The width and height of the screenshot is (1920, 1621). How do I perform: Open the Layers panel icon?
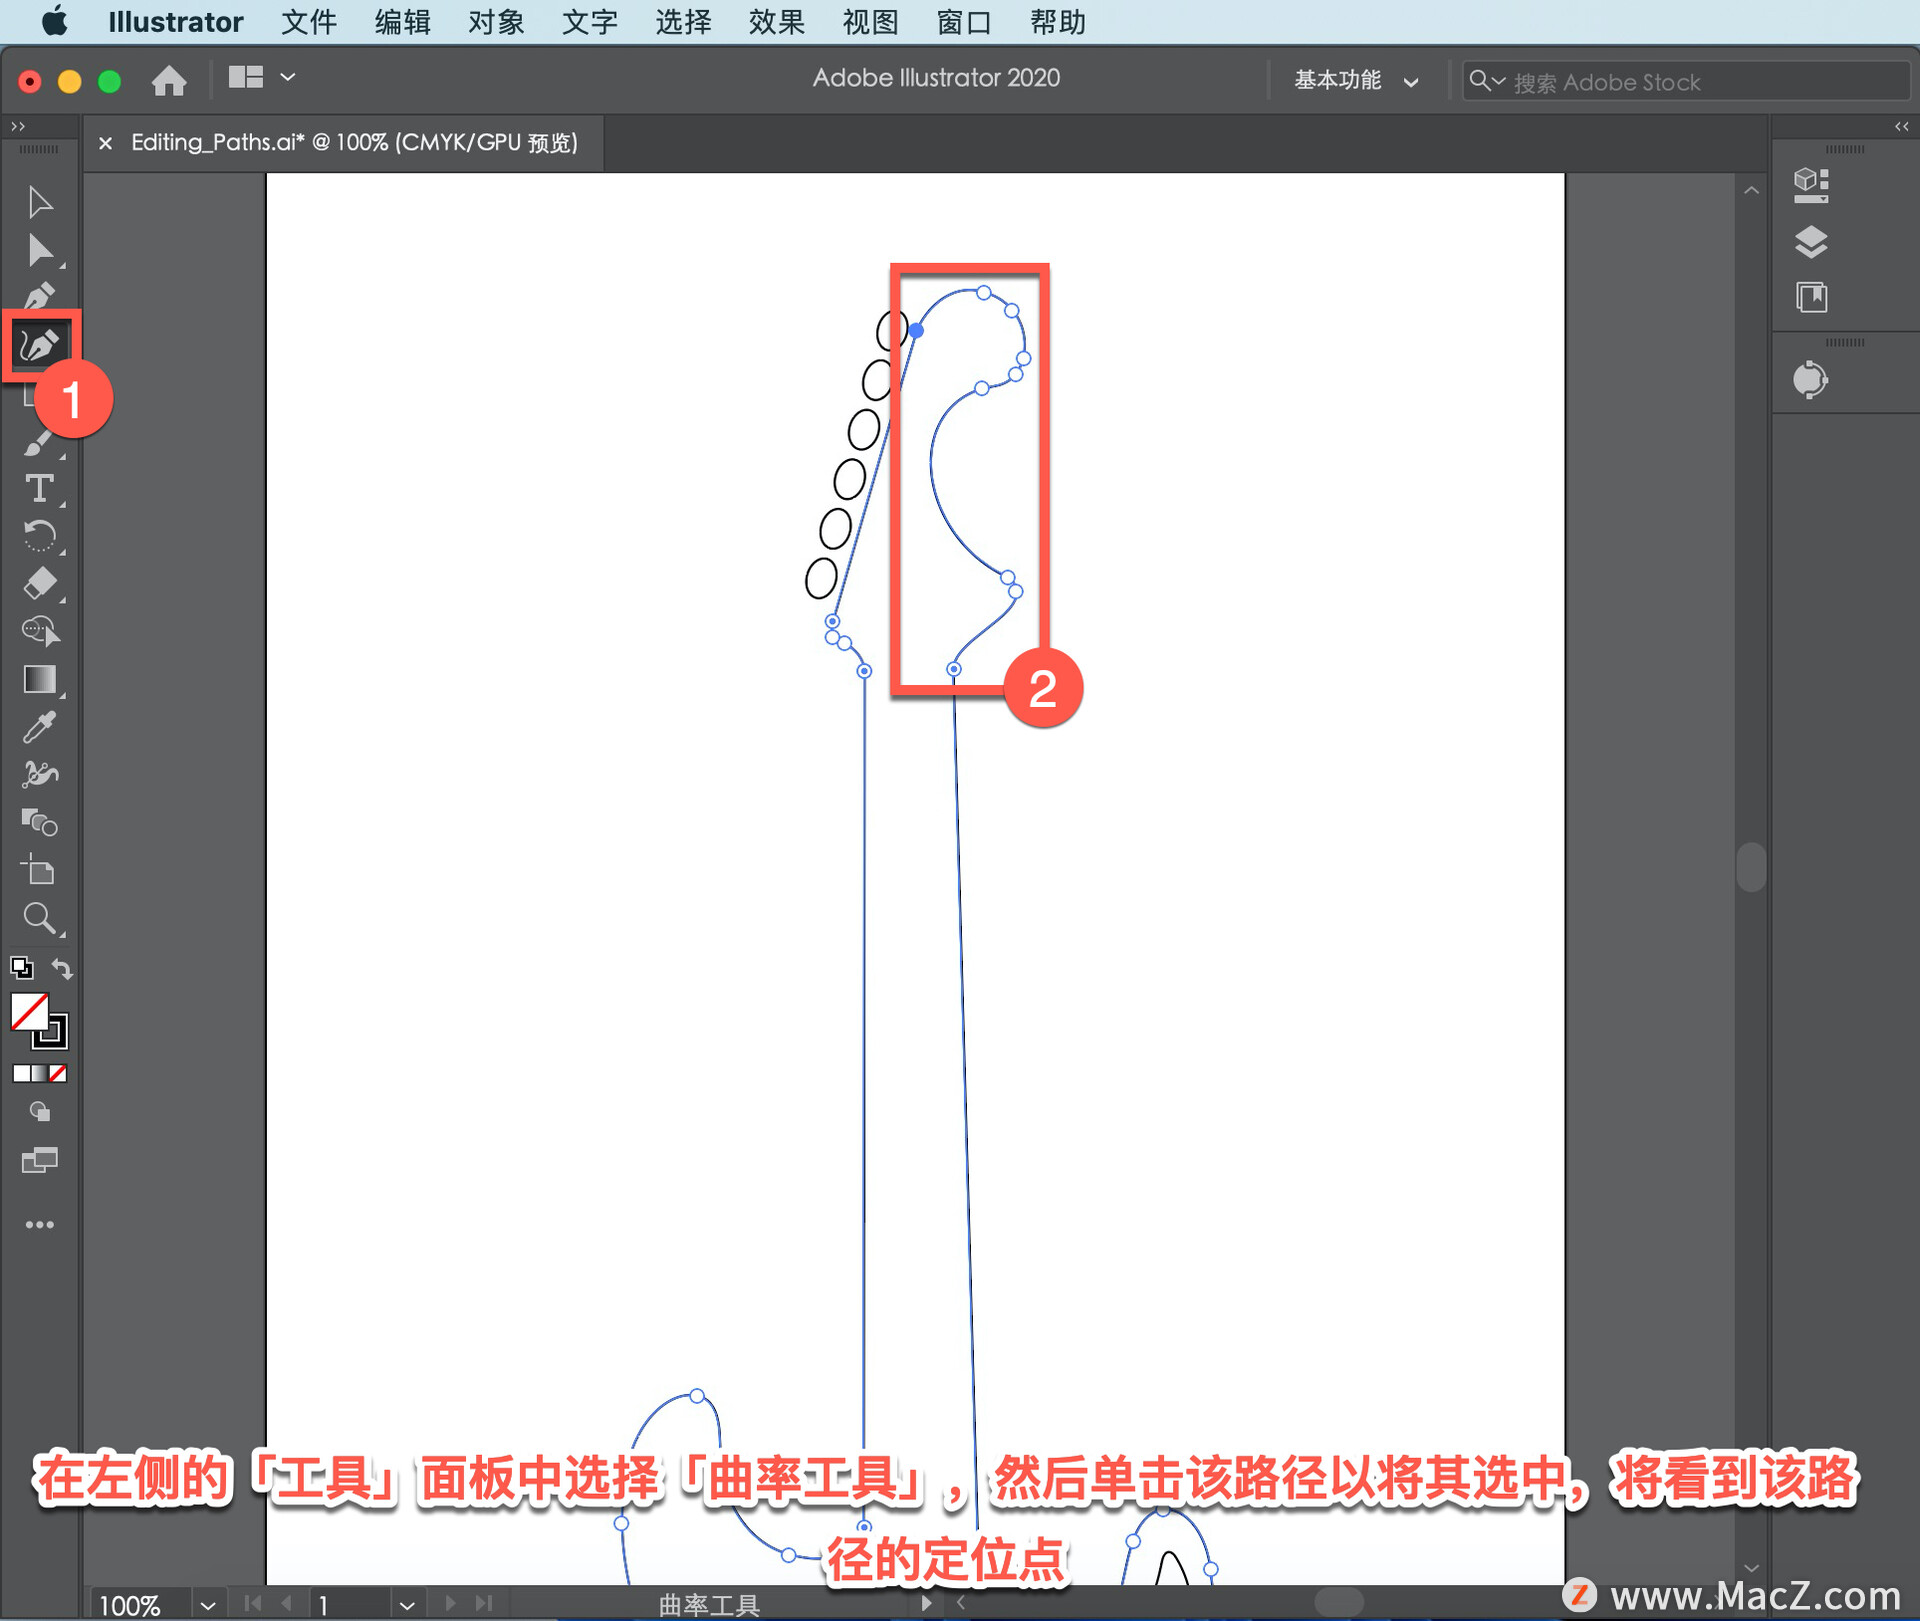pos(1811,242)
